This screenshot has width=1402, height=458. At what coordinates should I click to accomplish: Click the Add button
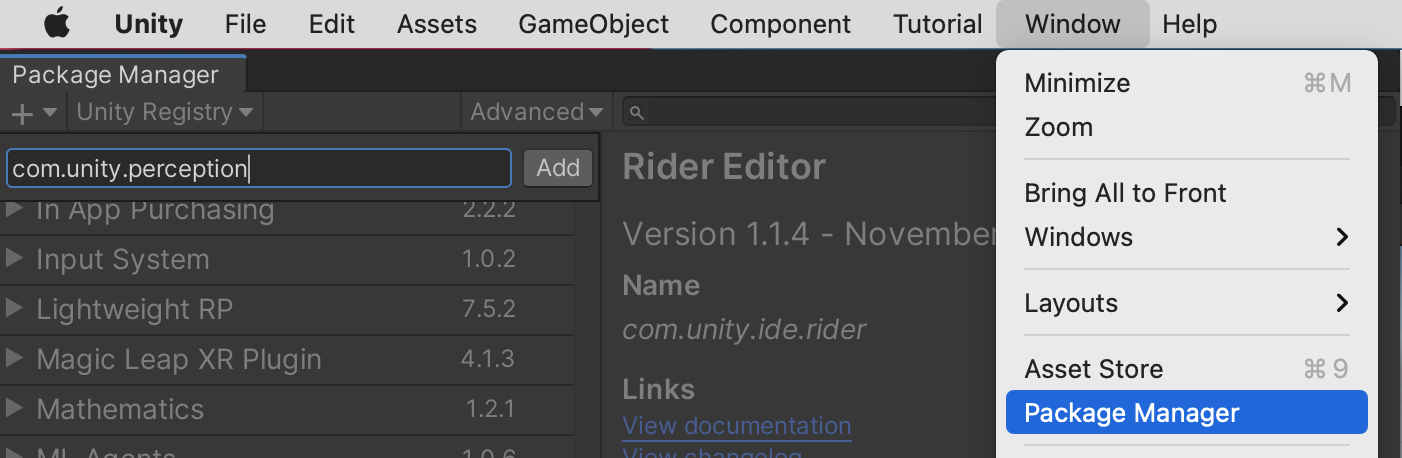tap(558, 168)
